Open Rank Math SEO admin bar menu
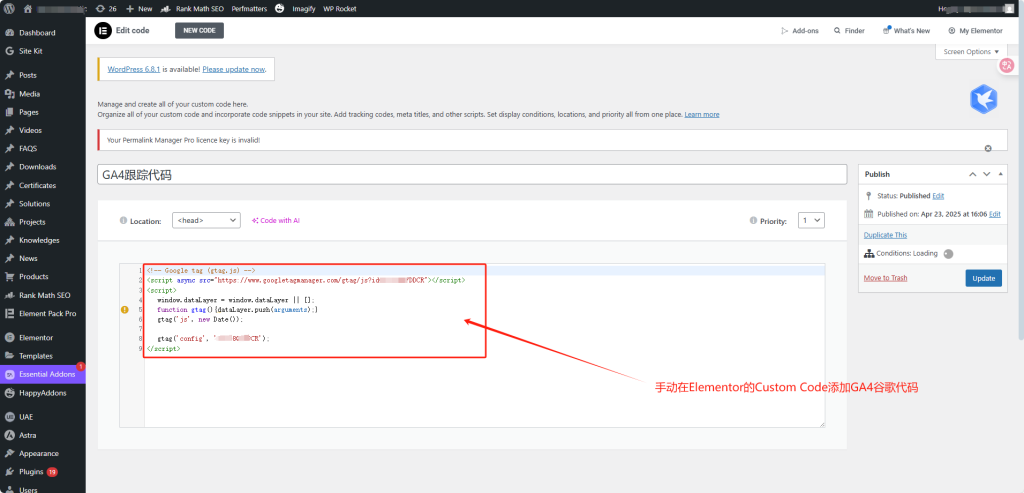This screenshot has width=1024, height=493. coord(194,9)
